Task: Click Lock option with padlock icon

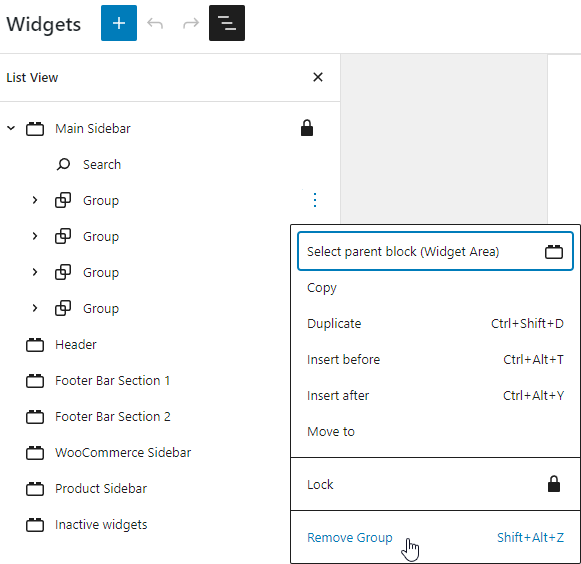Action: click(435, 484)
